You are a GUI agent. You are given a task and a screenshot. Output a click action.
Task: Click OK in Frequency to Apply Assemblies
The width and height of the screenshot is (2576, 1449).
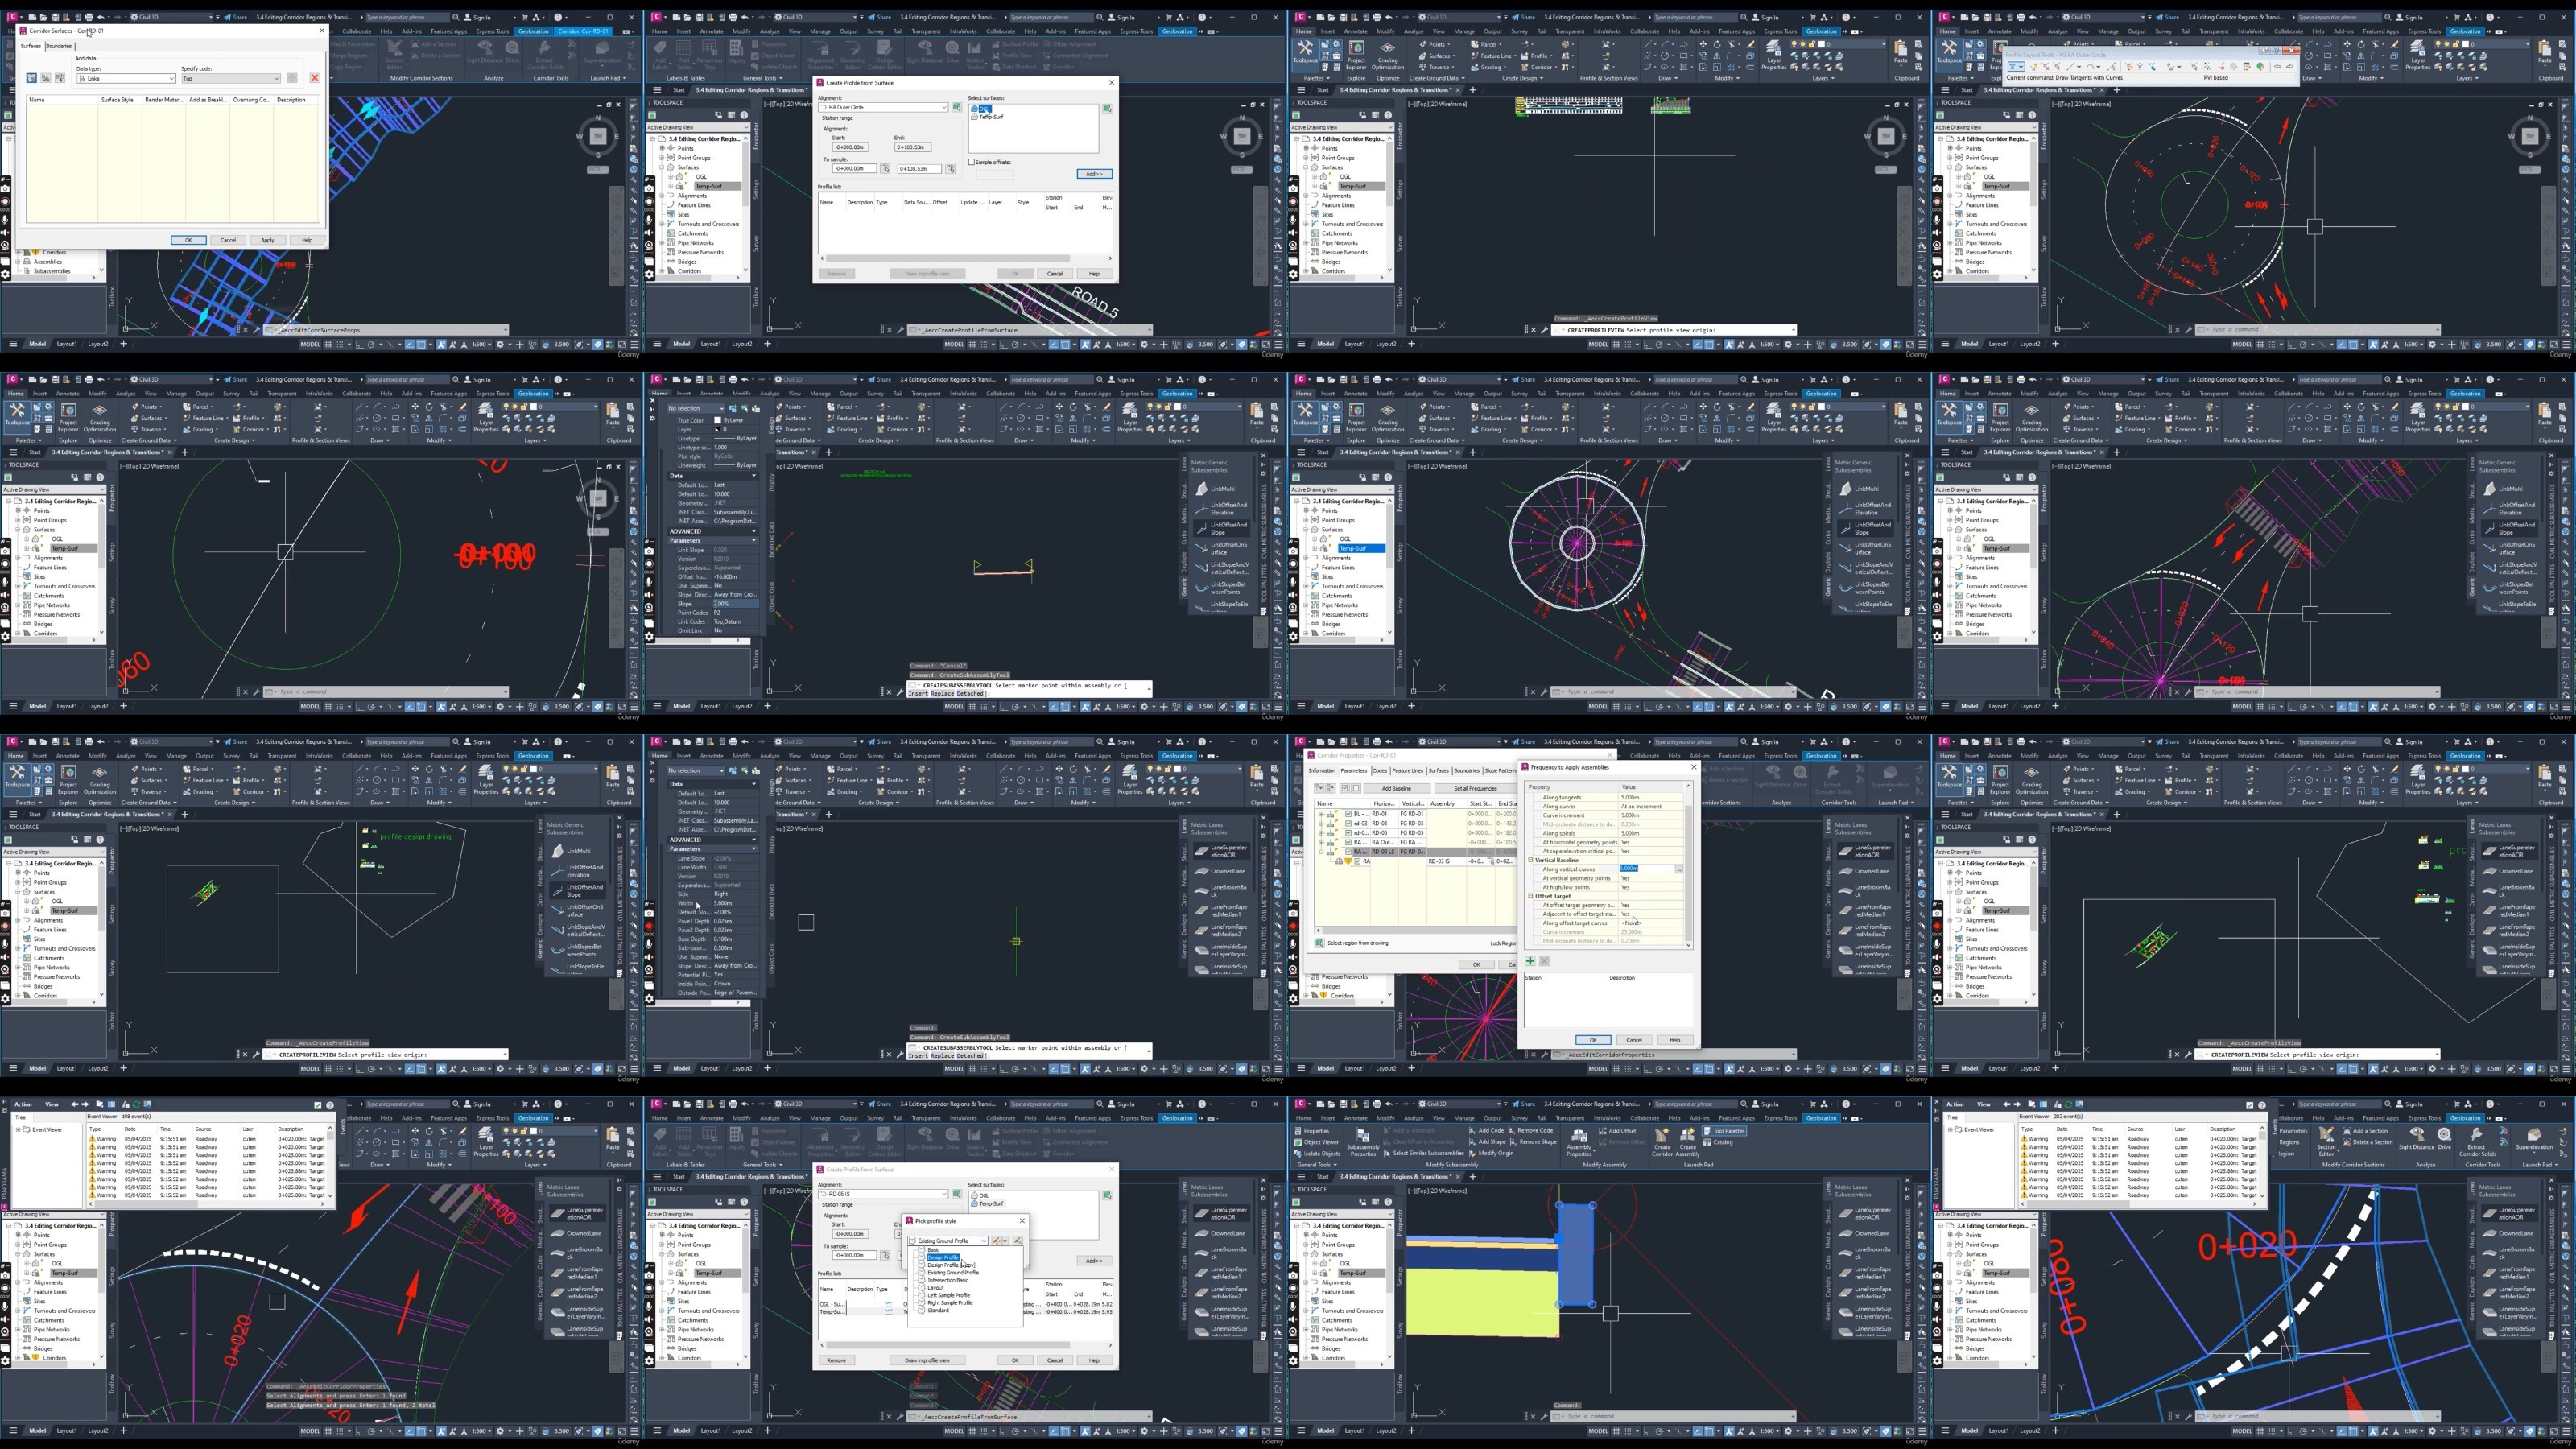pyautogui.click(x=1593, y=1040)
